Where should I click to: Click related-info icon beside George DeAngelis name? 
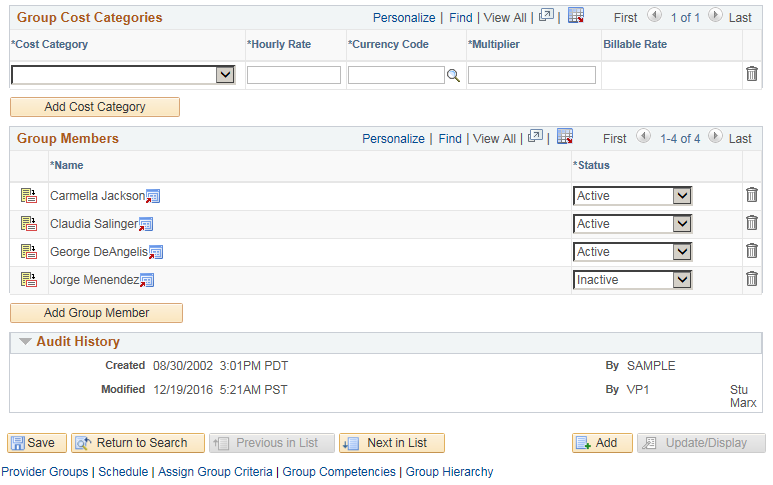tap(155, 252)
